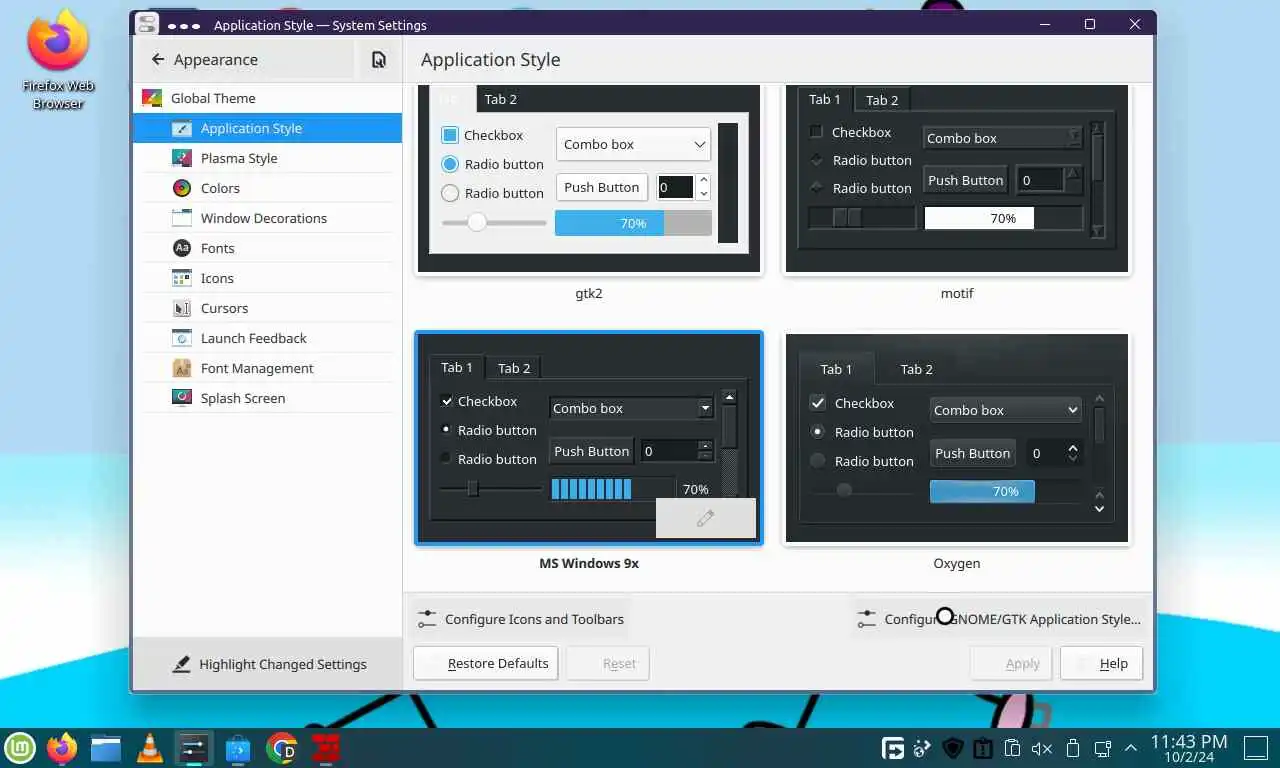Click the slider handle in MS Windows 9x preview
Image resolution: width=1280 pixels, height=768 pixels.
point(473,488)
